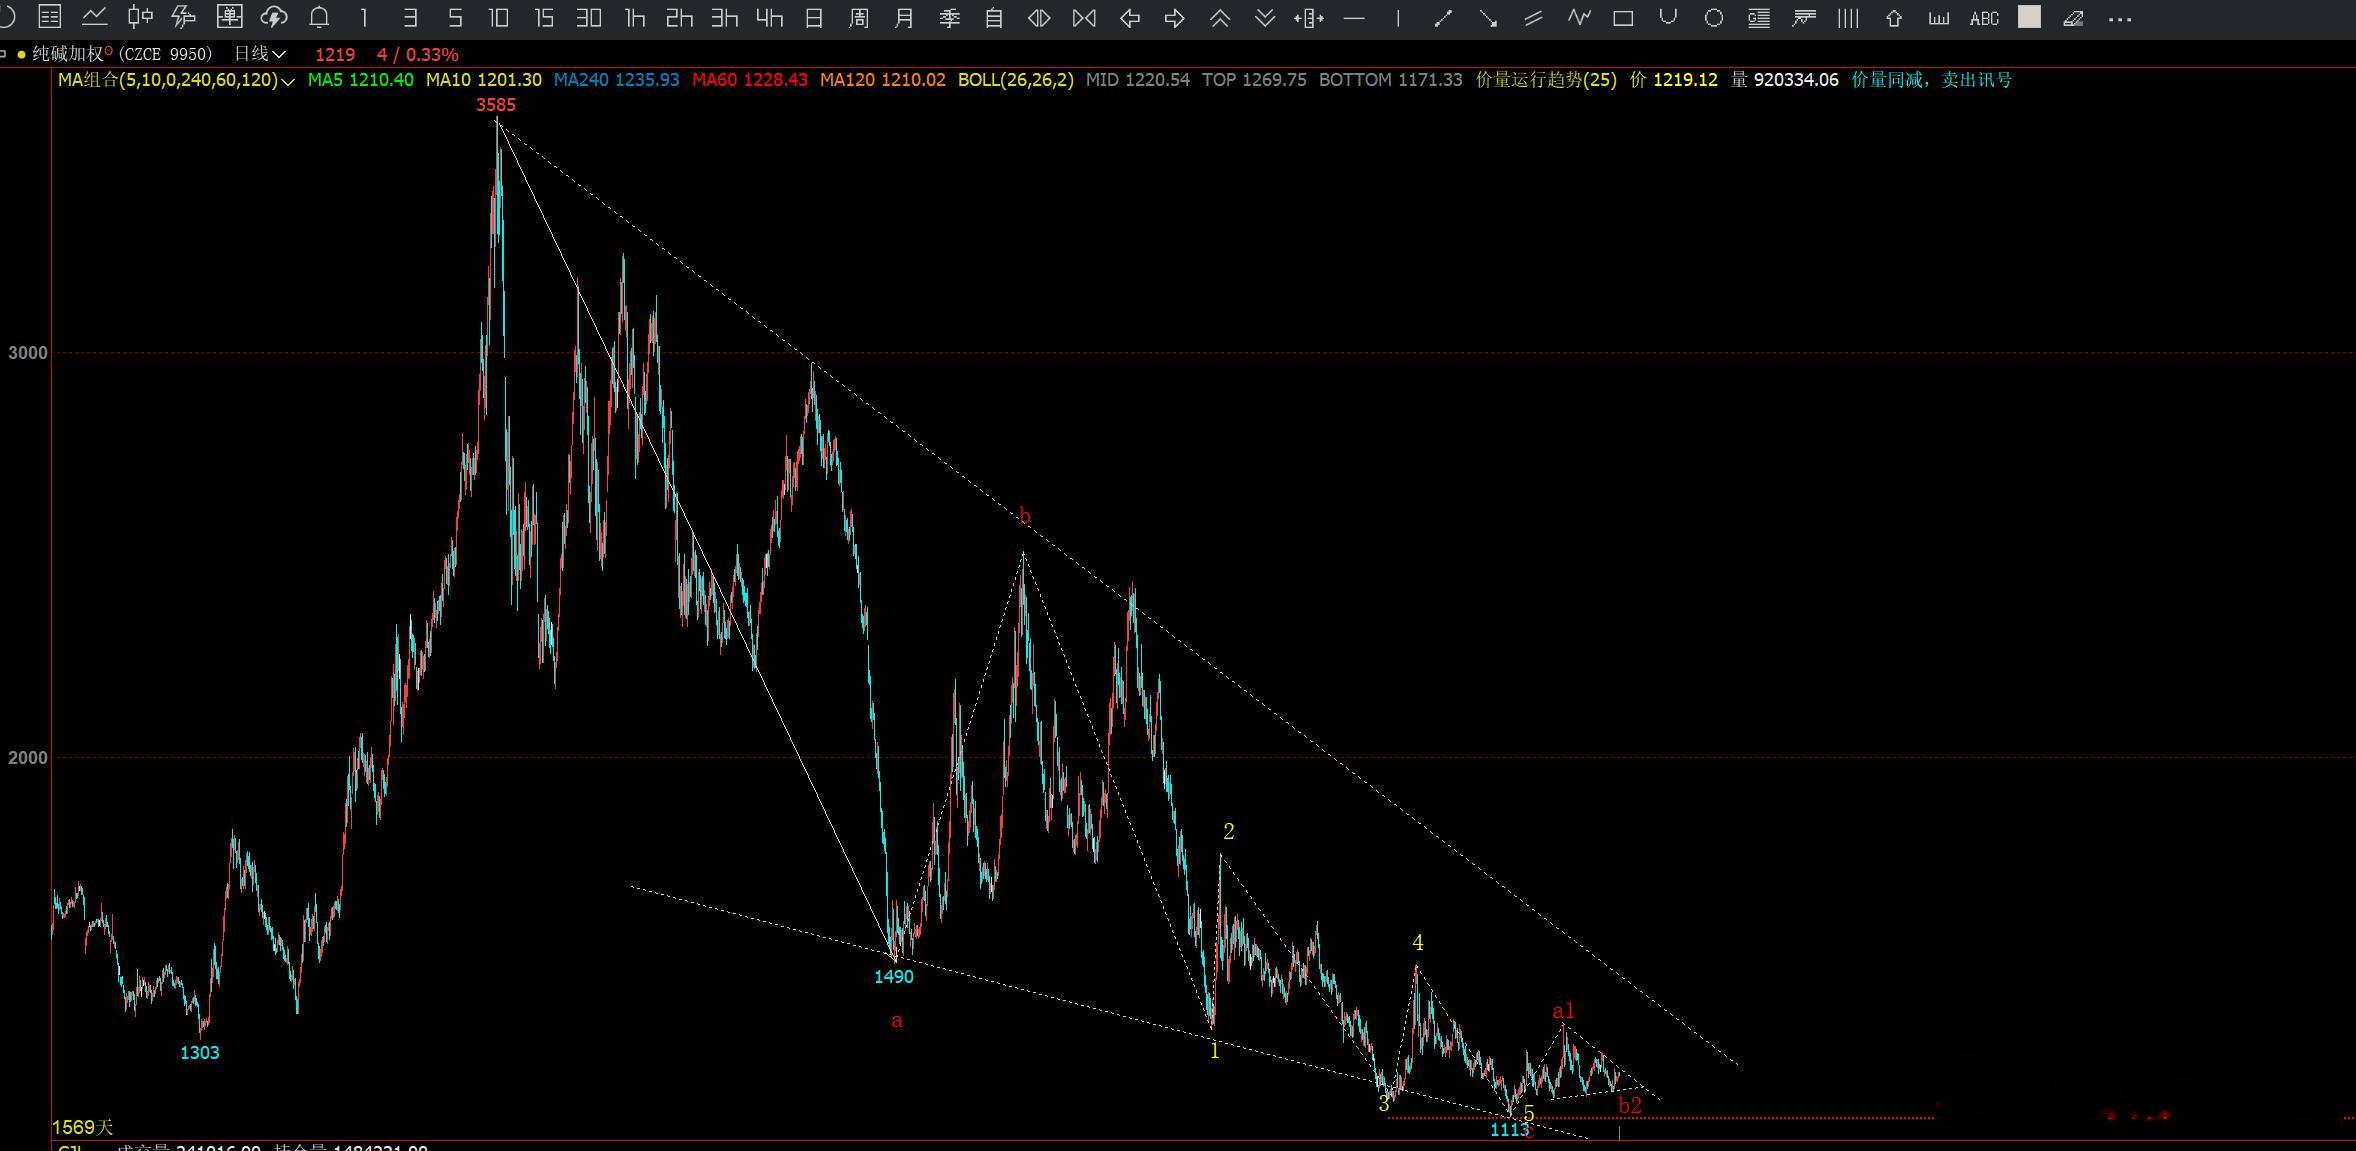Click the 纯碱加权 contract name
This screenshot has height=1151, width=2356.
69,54
